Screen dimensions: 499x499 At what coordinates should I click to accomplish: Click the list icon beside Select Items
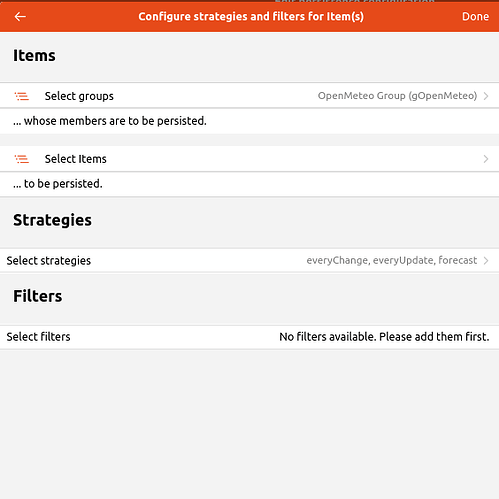pos(22,159)
